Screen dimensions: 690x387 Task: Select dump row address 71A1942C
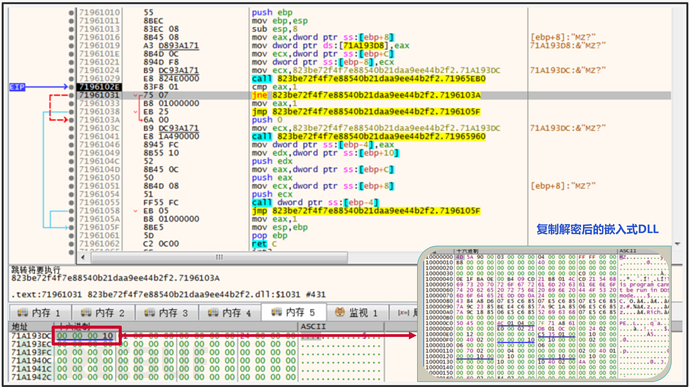[30, 377]
